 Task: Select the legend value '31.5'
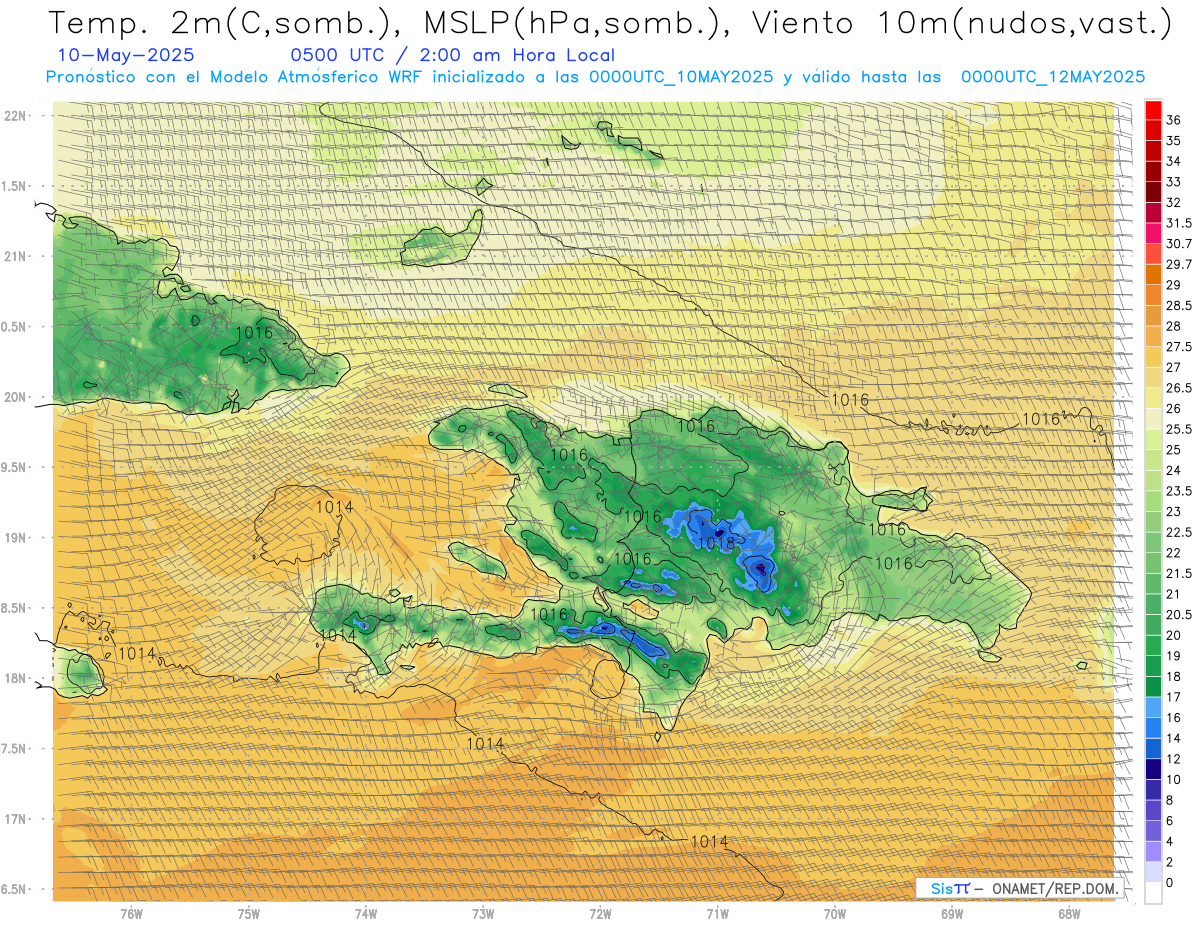(x=1179, y=223)
